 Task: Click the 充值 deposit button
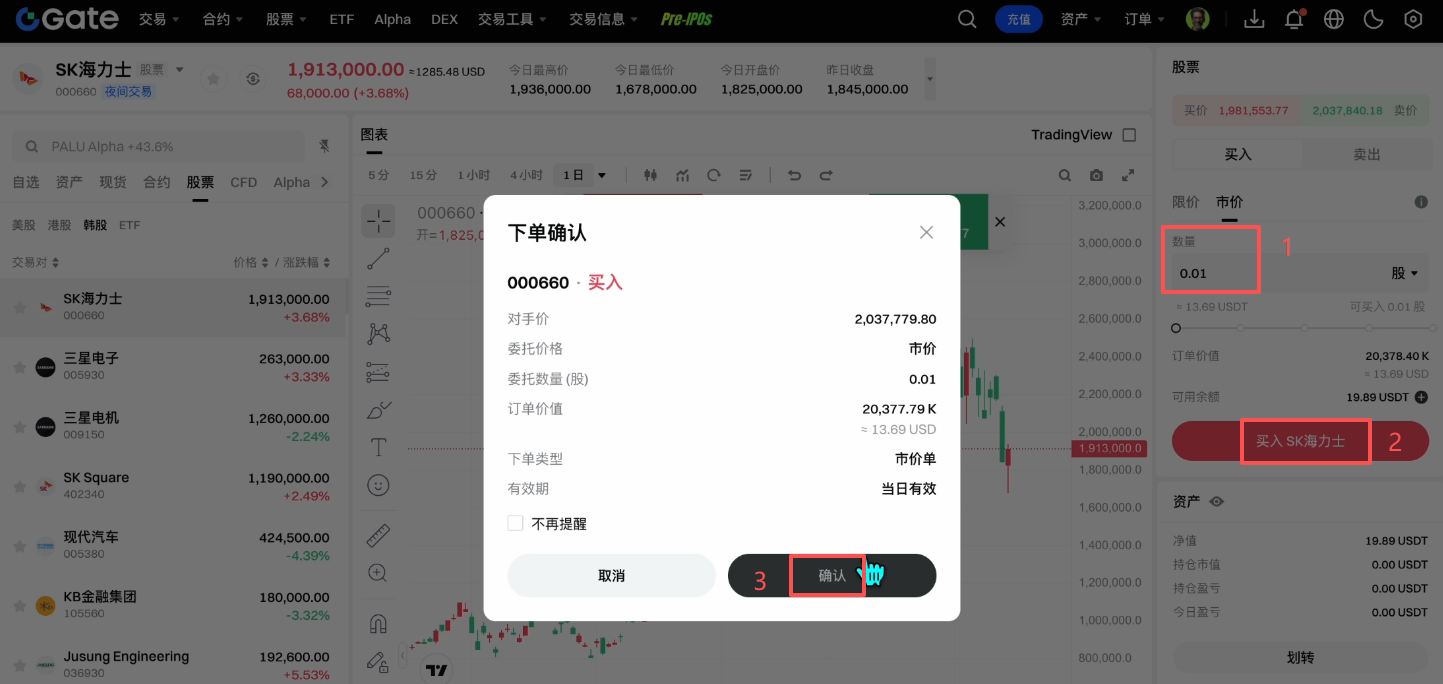[x=1019, y=19]
